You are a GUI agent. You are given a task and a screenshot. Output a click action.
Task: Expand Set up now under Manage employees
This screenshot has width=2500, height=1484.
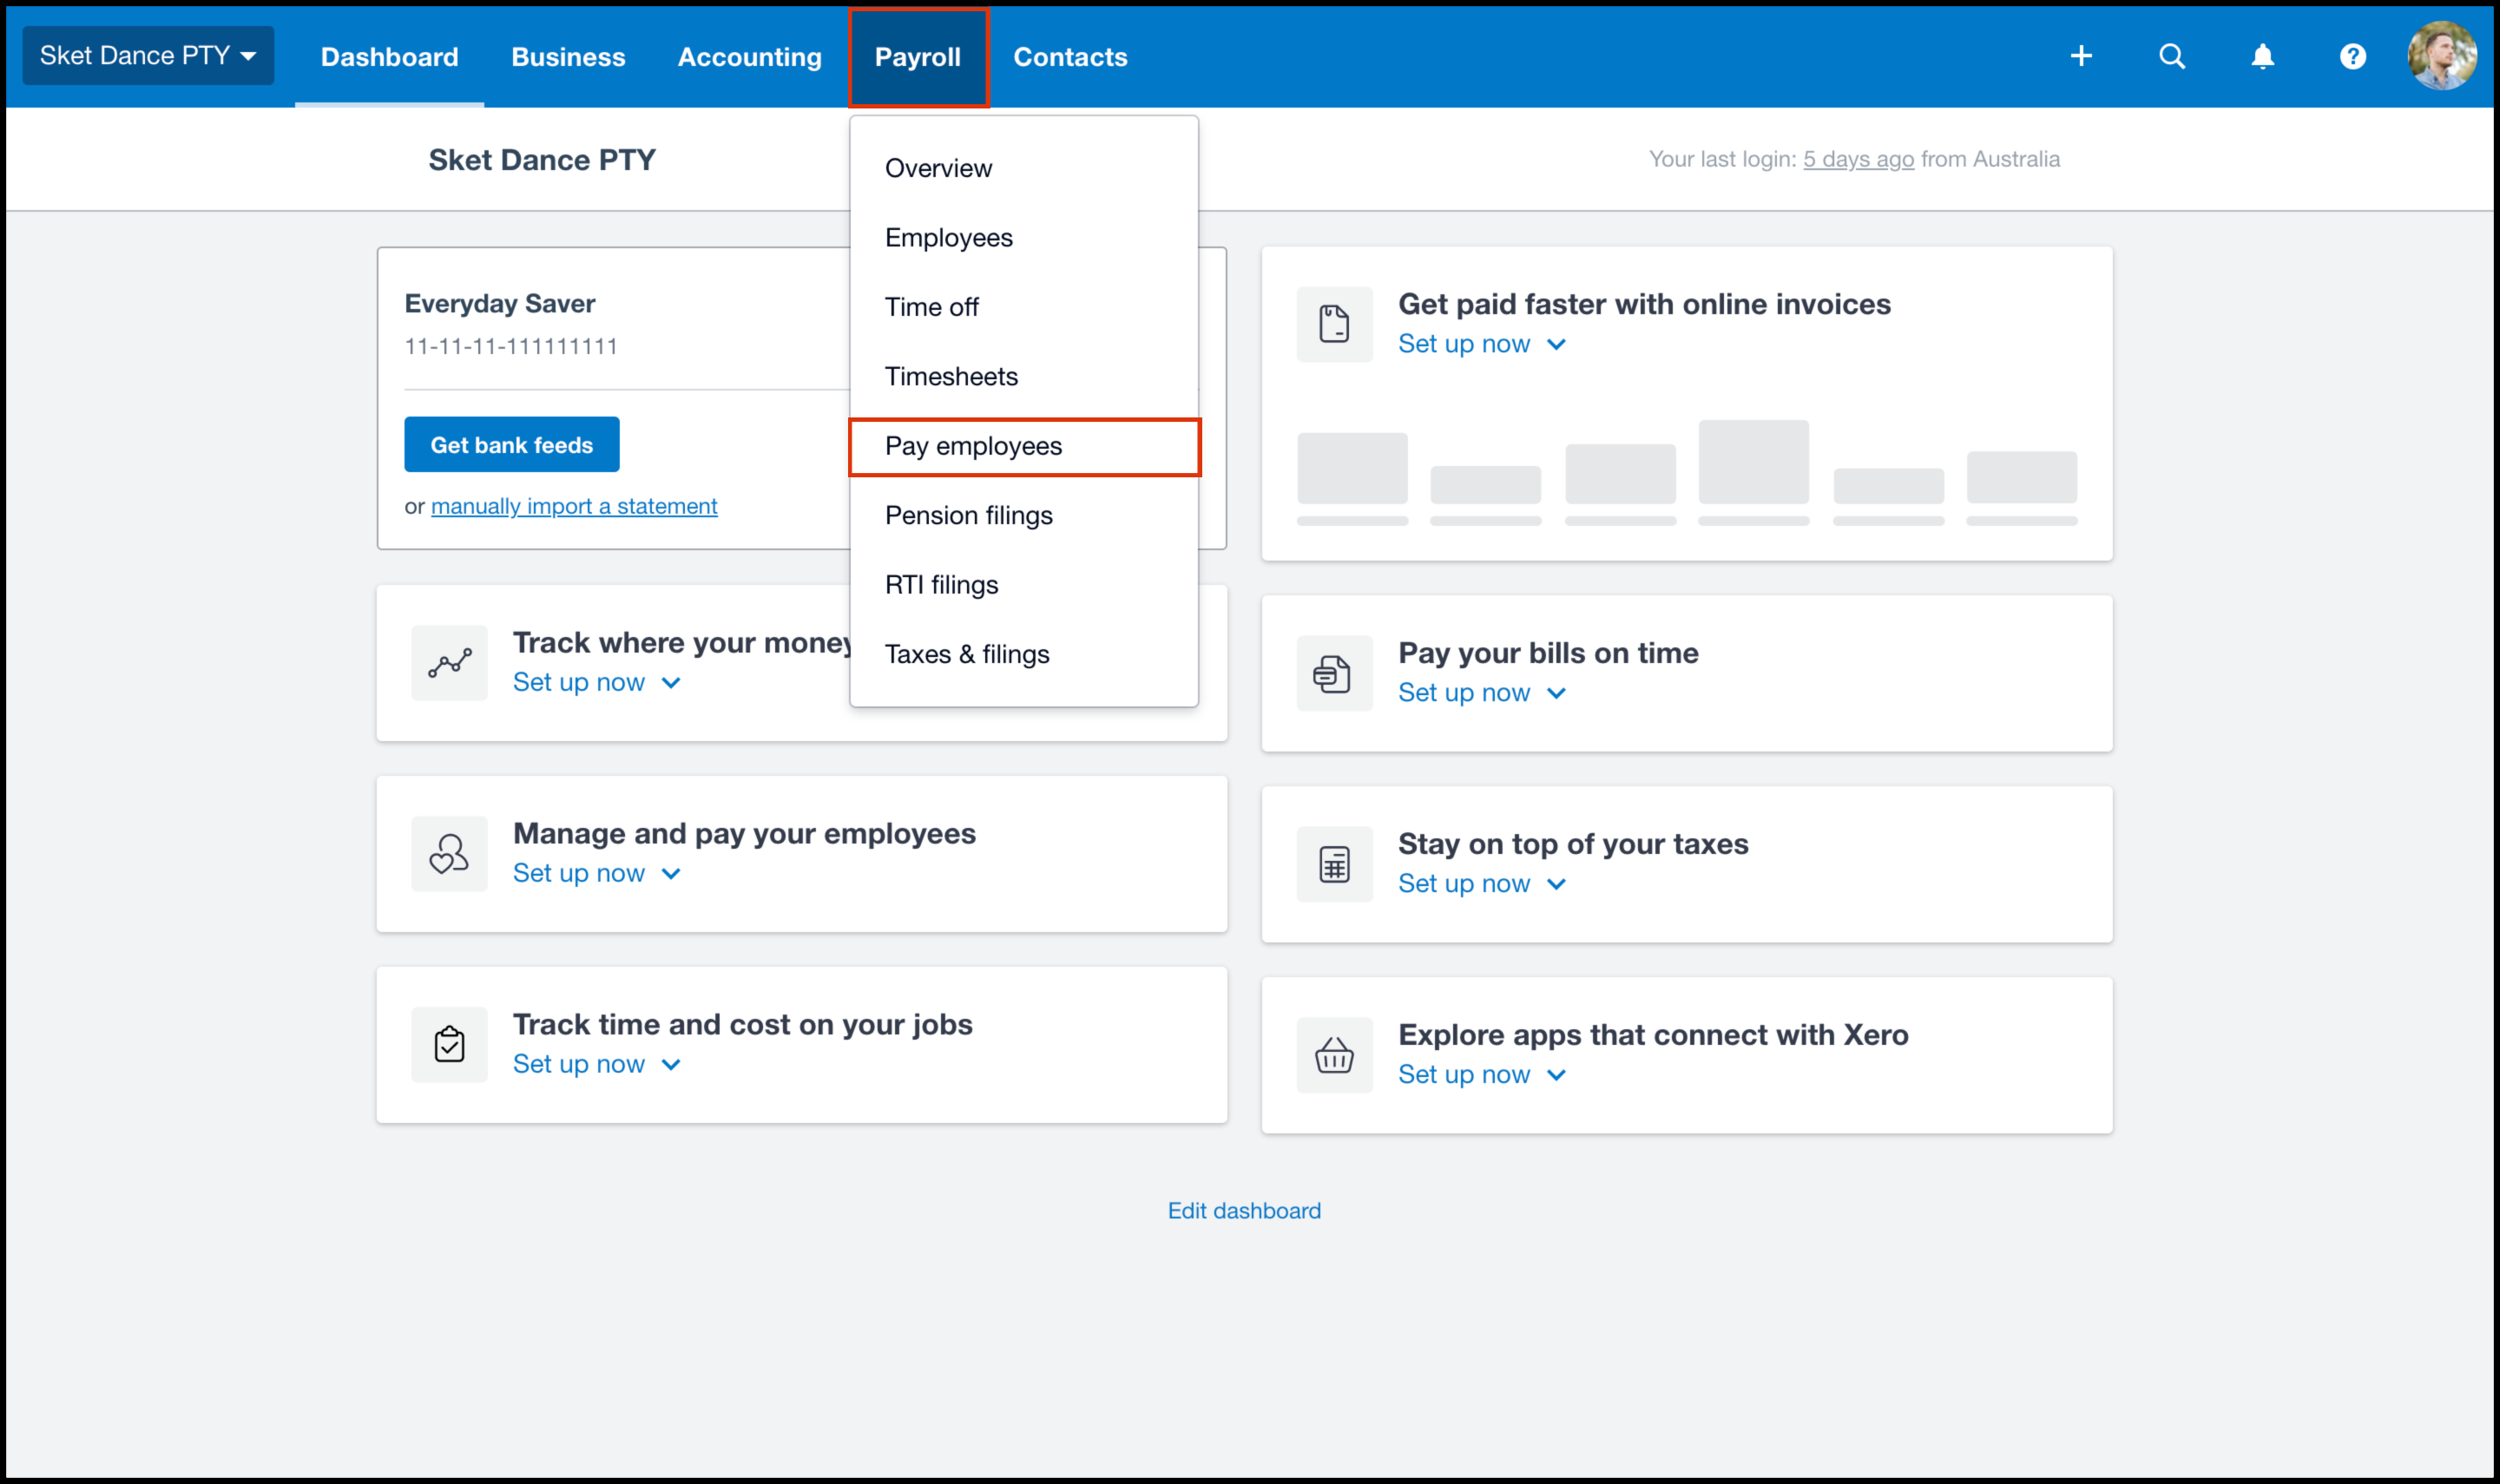point(596,873)
